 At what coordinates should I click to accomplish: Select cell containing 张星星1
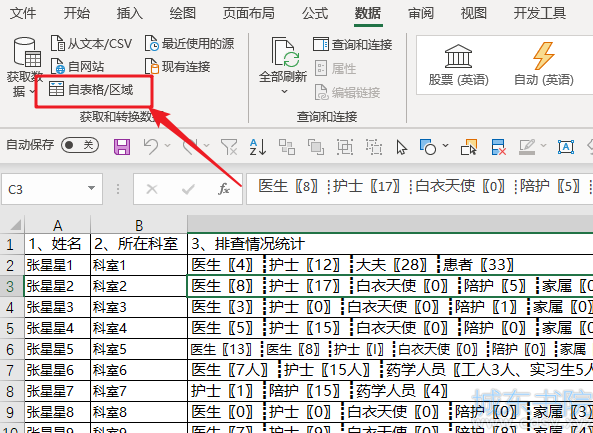click(57, 265)
